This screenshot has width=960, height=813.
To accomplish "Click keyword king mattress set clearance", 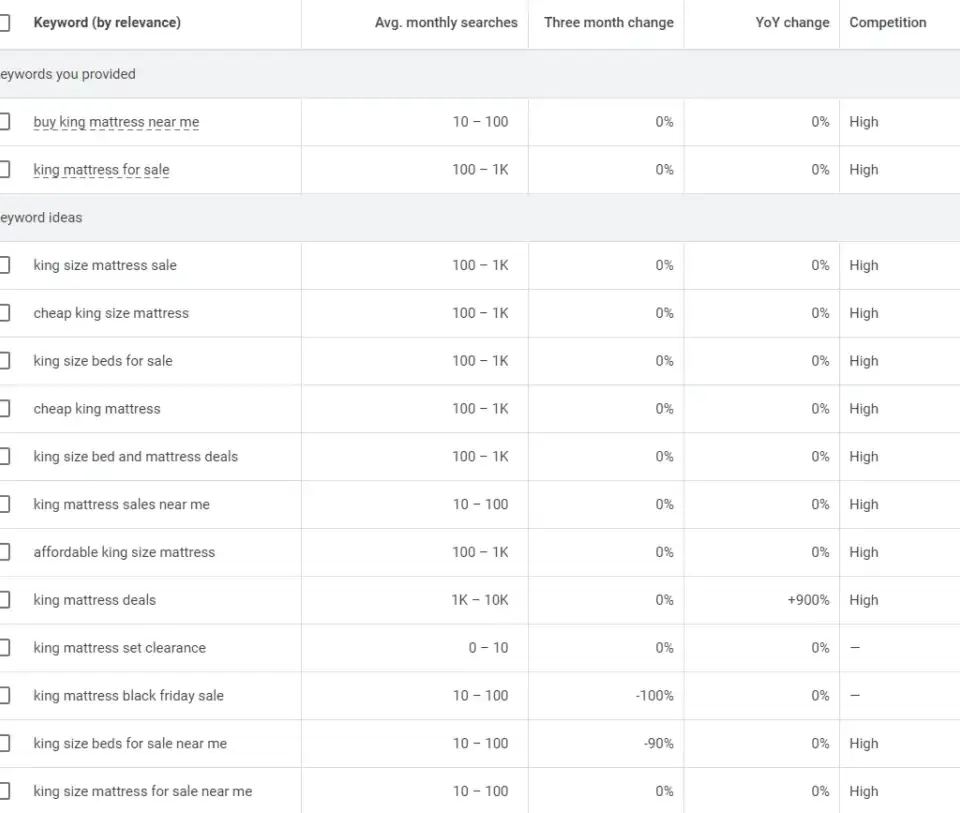I will coord(119,647).
